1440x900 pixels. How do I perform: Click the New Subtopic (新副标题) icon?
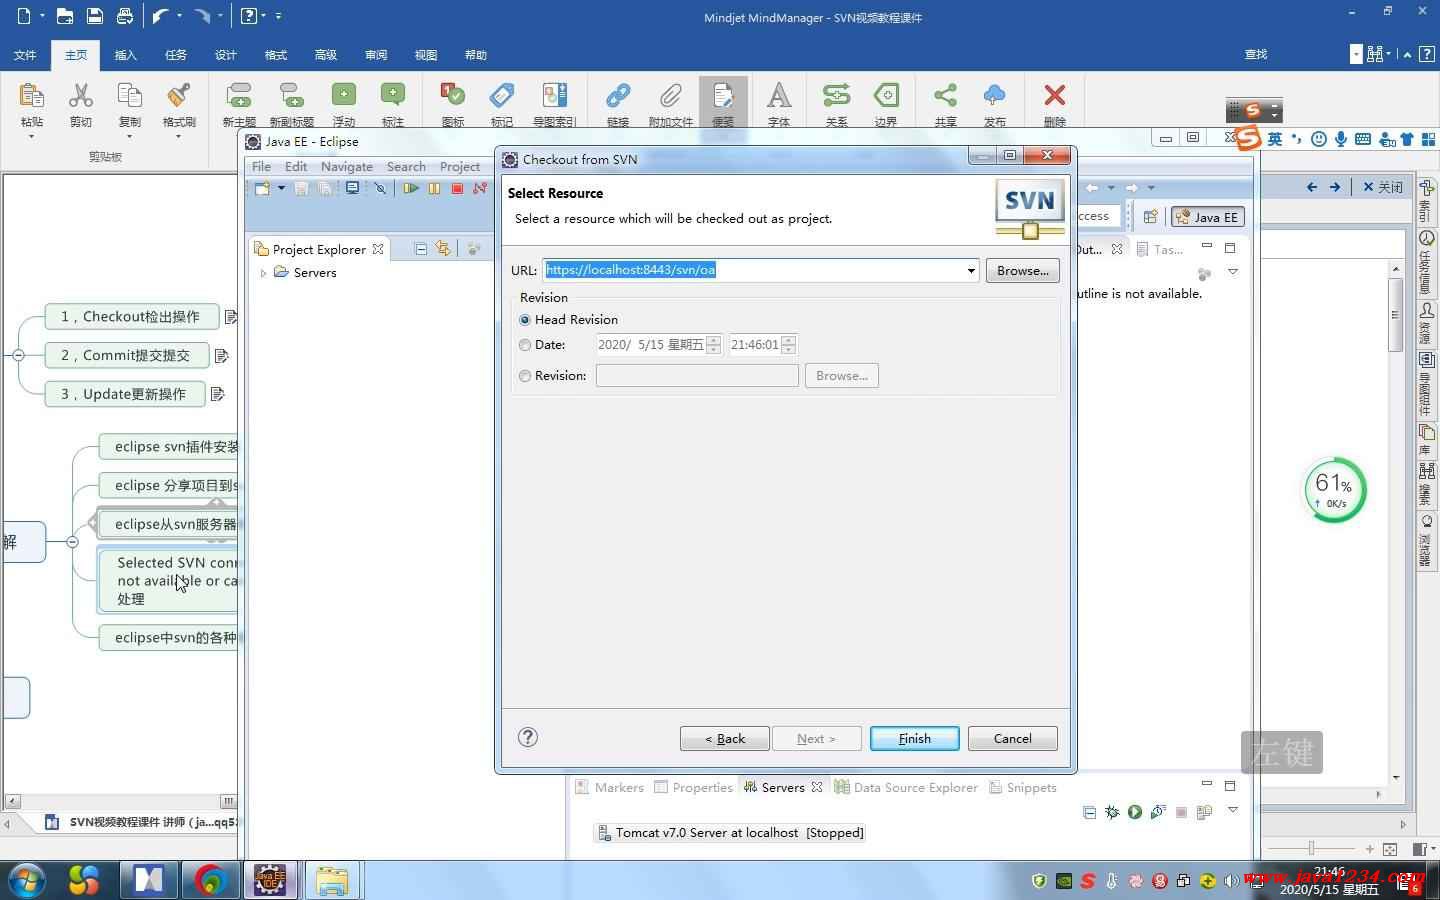tap(291, 96)
